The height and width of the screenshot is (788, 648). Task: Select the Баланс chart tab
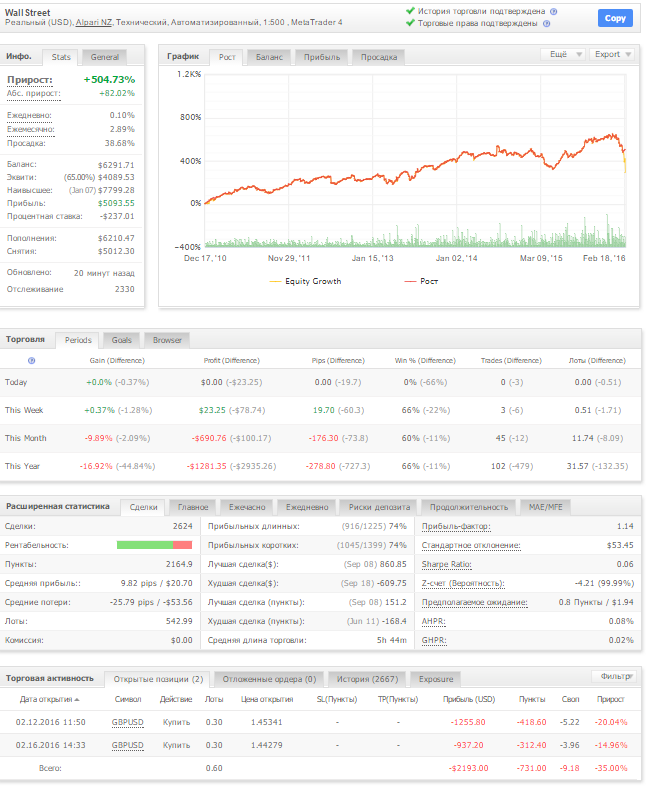[x=269, y=57]
